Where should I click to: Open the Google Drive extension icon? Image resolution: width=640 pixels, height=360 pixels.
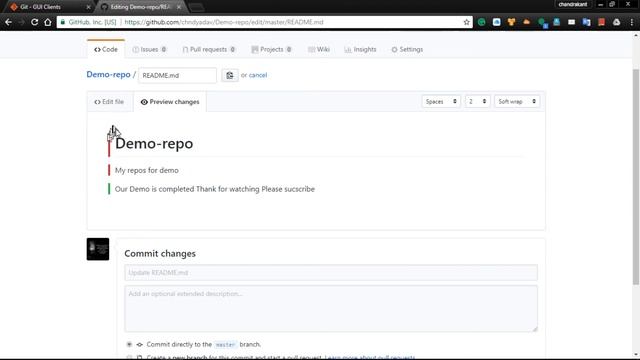pos(616,22)
